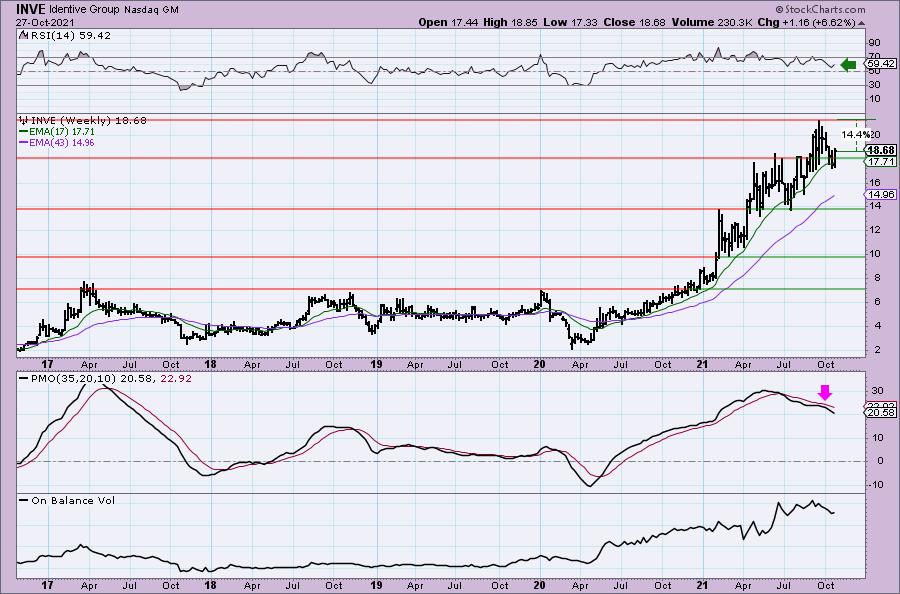Click the line icon before the RSI(14) legend
This screenshot has height=594, width=900.
pos(22,35)
